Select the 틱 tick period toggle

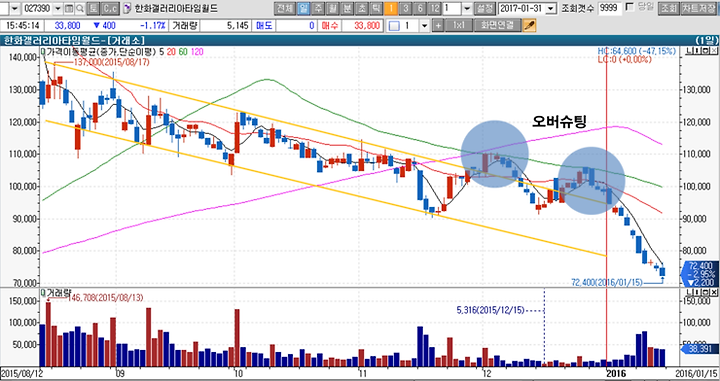pyautogui.click(x=376, y=9)
